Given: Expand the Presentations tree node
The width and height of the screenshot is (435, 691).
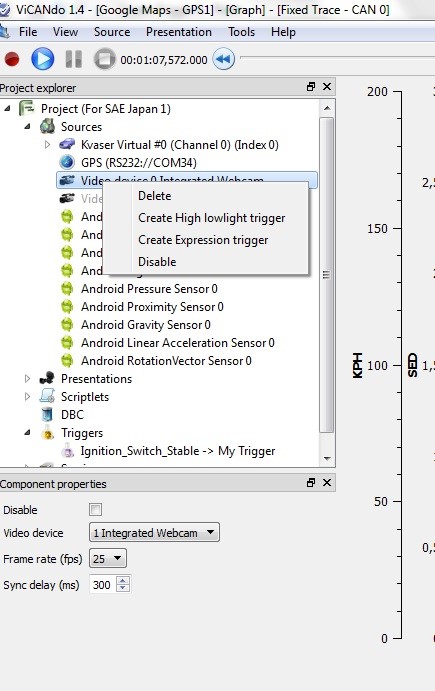Looking at the screenshot, I should 27,379.
